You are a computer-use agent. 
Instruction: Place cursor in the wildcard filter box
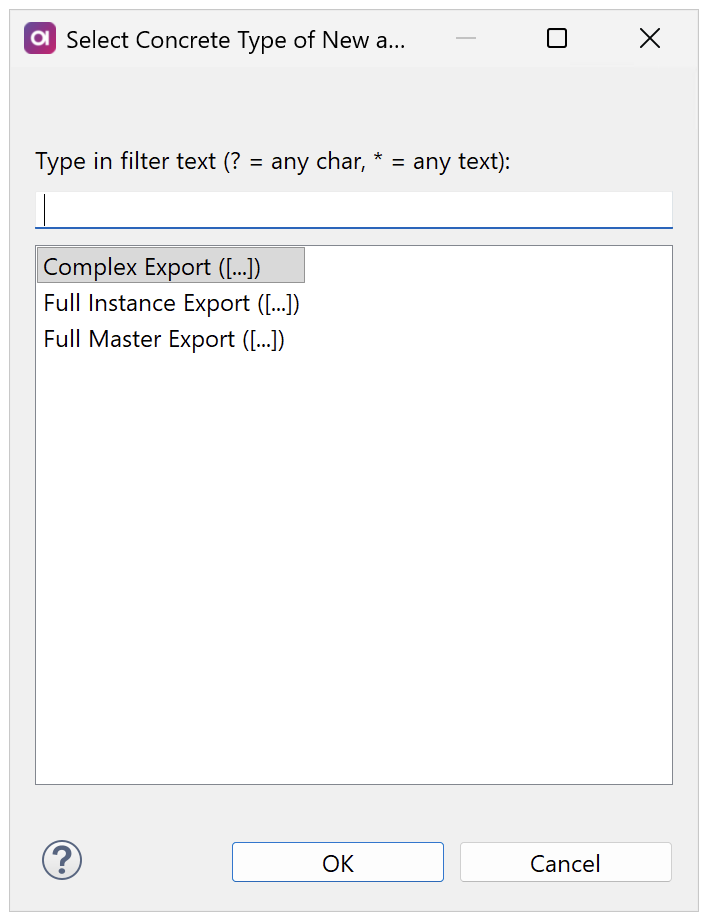353,210
